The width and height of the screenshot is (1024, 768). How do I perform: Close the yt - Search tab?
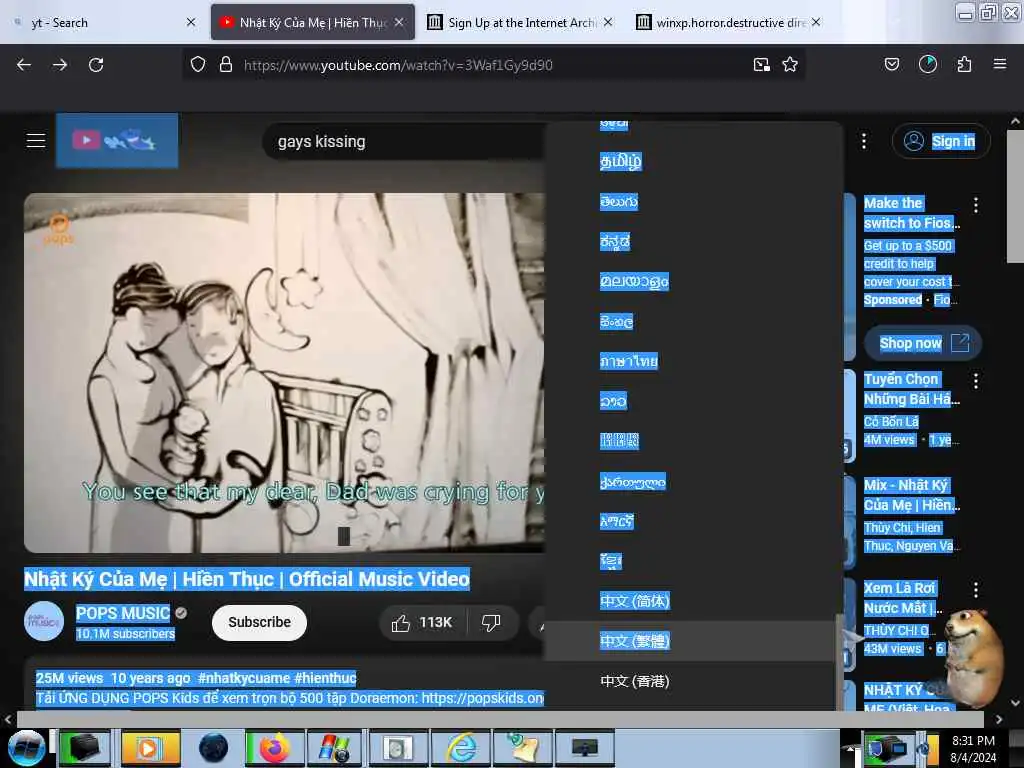point(191,22)
